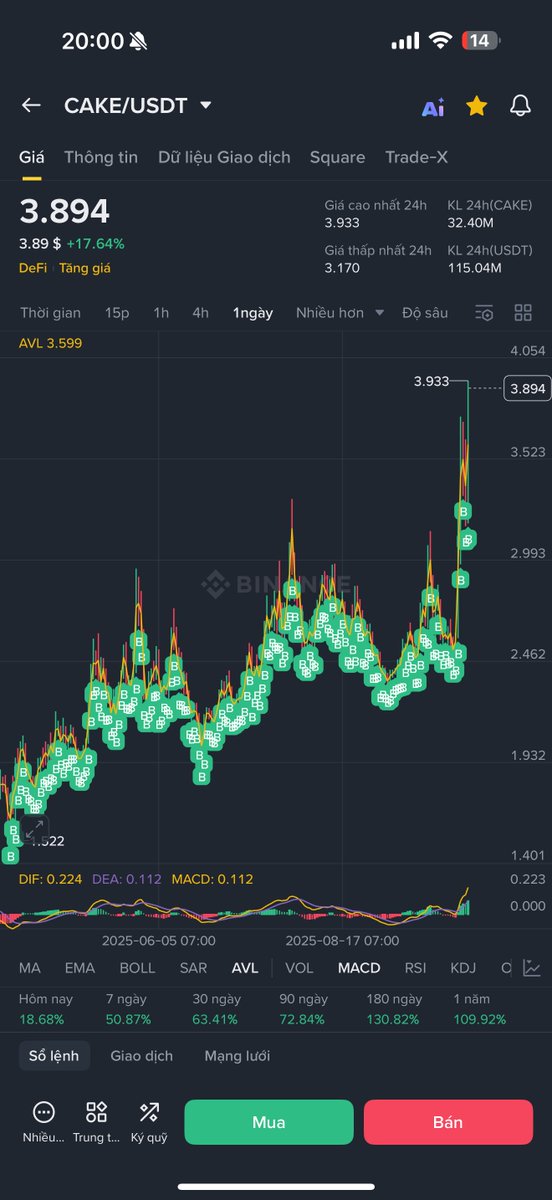Tap the big price 3.894 heading
The width and height of the screenshot is (552, 1200).
pyautogui.click(x=65, y=211)
